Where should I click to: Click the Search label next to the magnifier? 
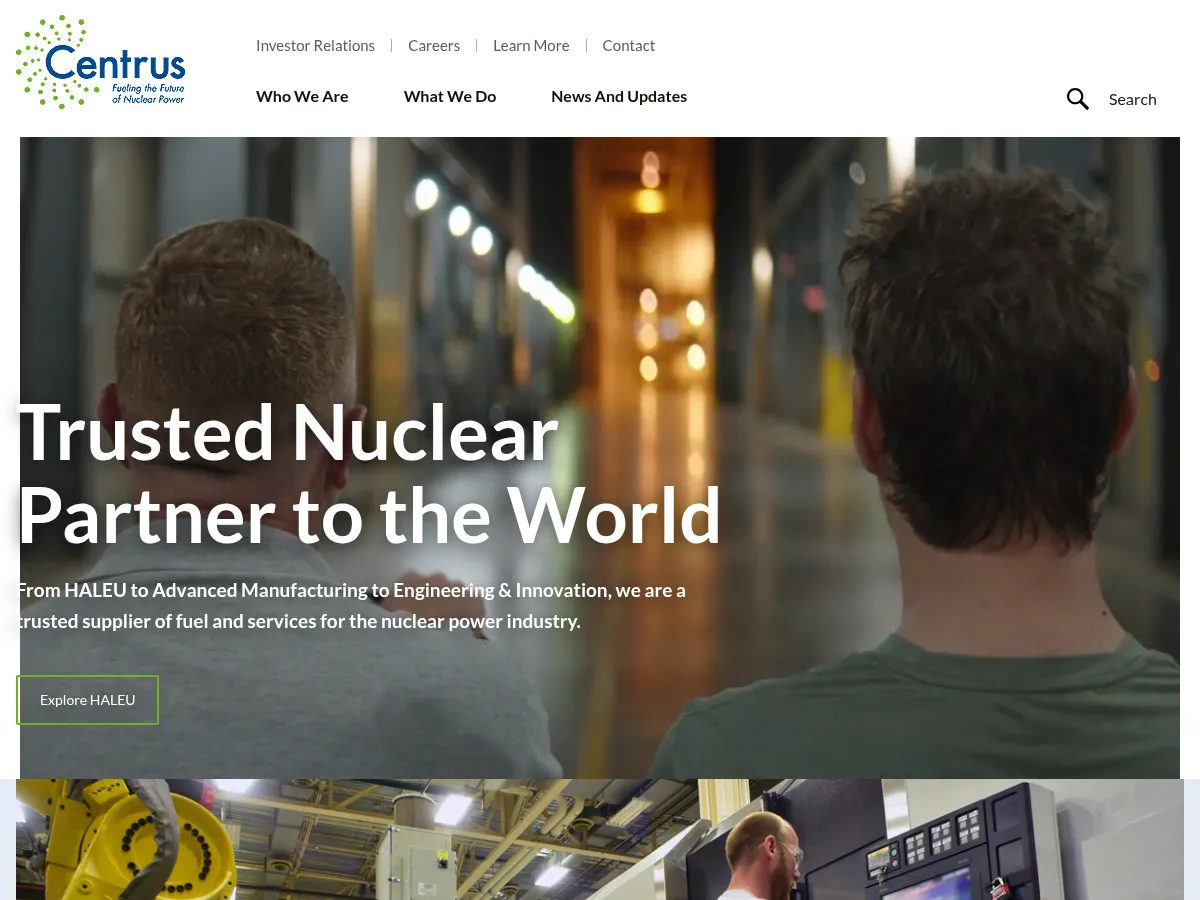coord(1132,98)
